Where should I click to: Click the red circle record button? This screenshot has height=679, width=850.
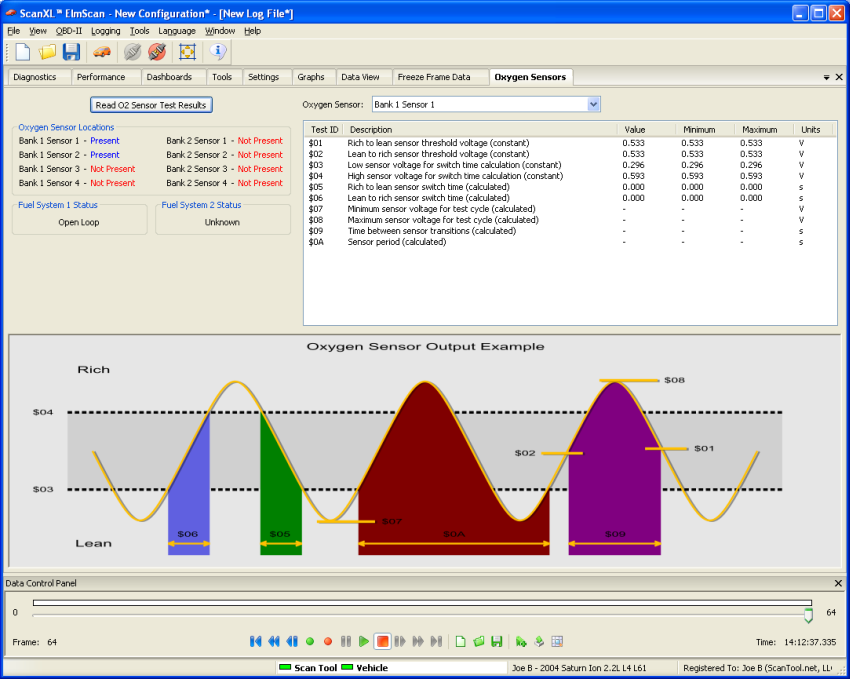(x=328, y=642)
